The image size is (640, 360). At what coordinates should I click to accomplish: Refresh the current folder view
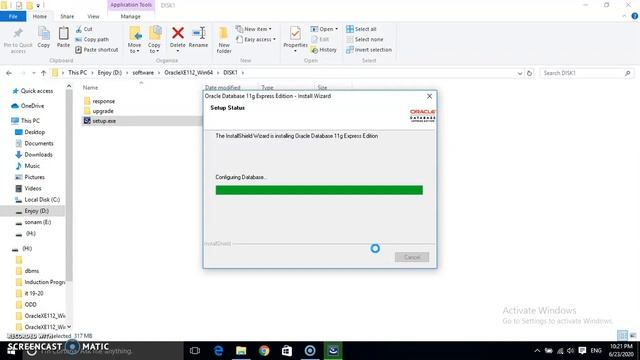(x=529, y=73)
